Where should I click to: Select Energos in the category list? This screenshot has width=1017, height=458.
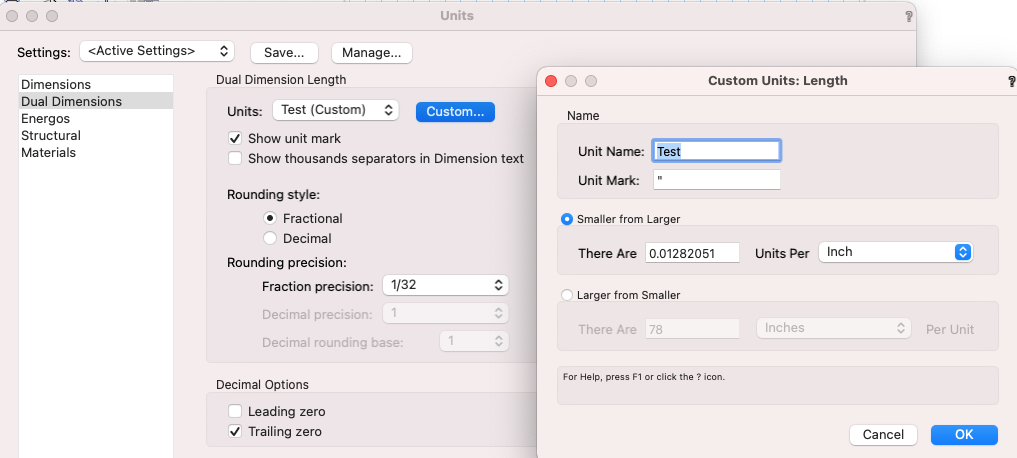click(x=46, y=119)
